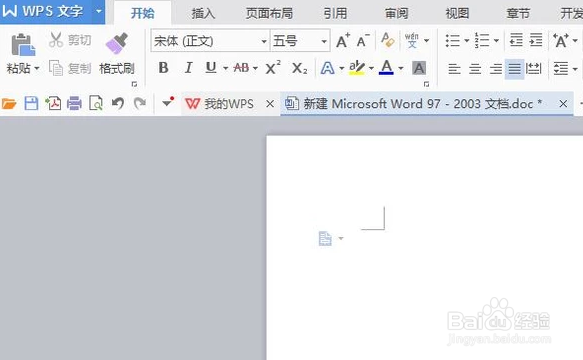Click distributed alignment icon
Image resolution: width=583 pixels, height=360 pixels.
tap(534, 69)
